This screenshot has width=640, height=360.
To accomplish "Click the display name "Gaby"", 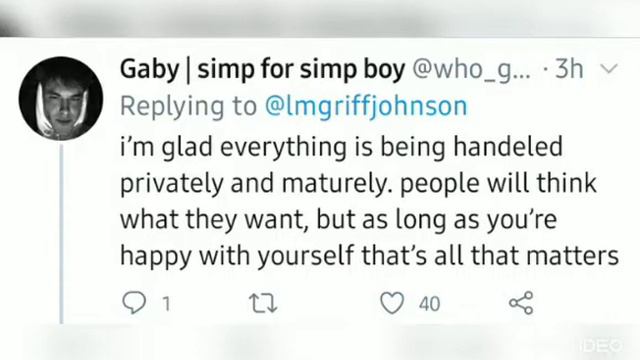I will tap(149, 69).
